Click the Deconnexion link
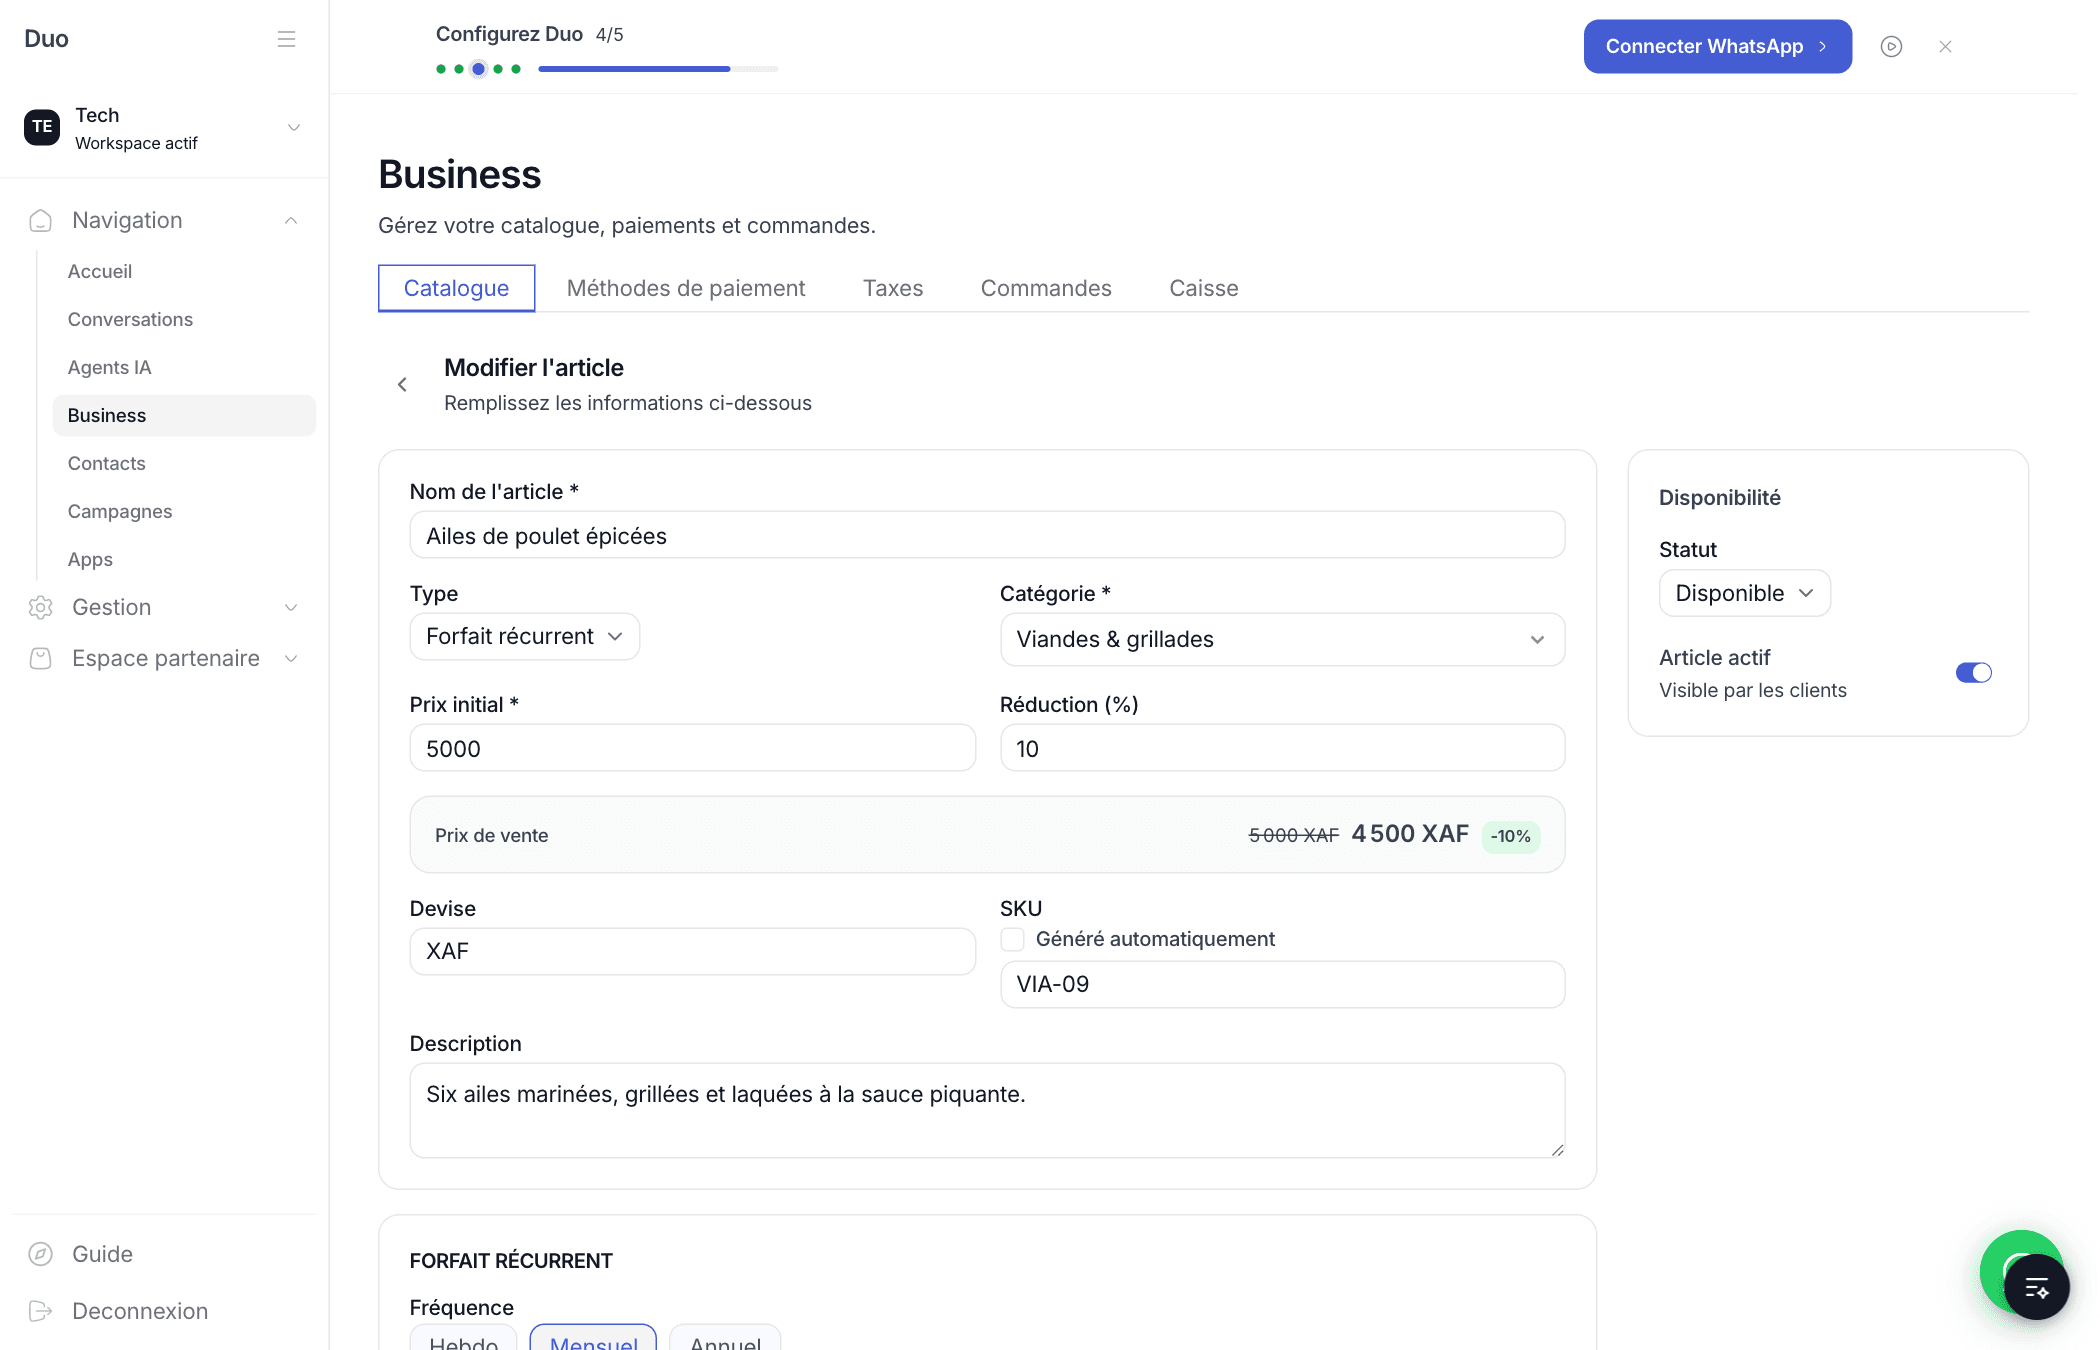Image resolution: width=2100 pixels, height=1350 pixels. click(140, 1311)
